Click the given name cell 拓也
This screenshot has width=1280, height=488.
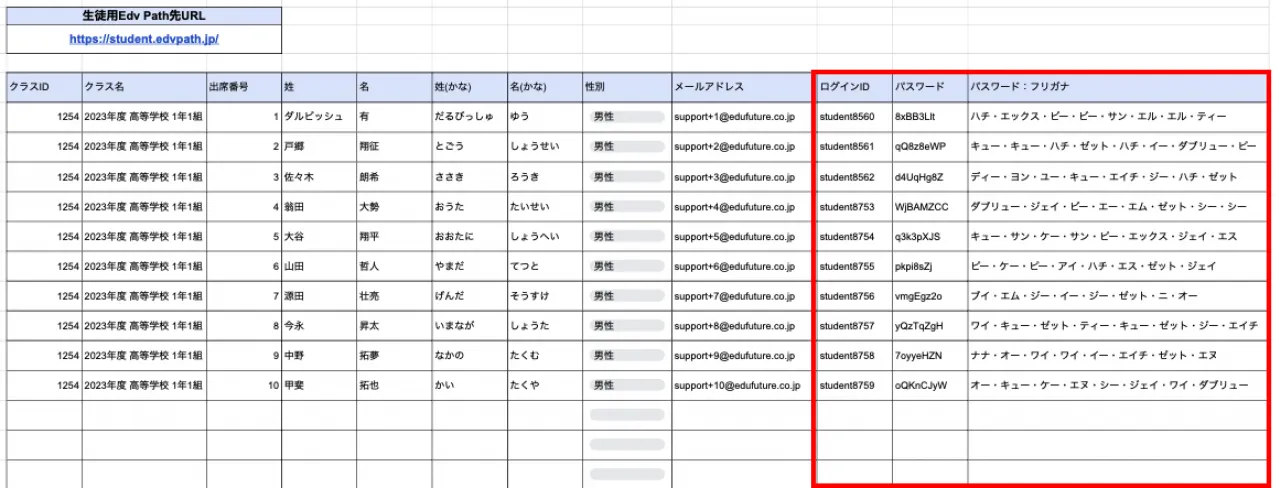[394, 385]
